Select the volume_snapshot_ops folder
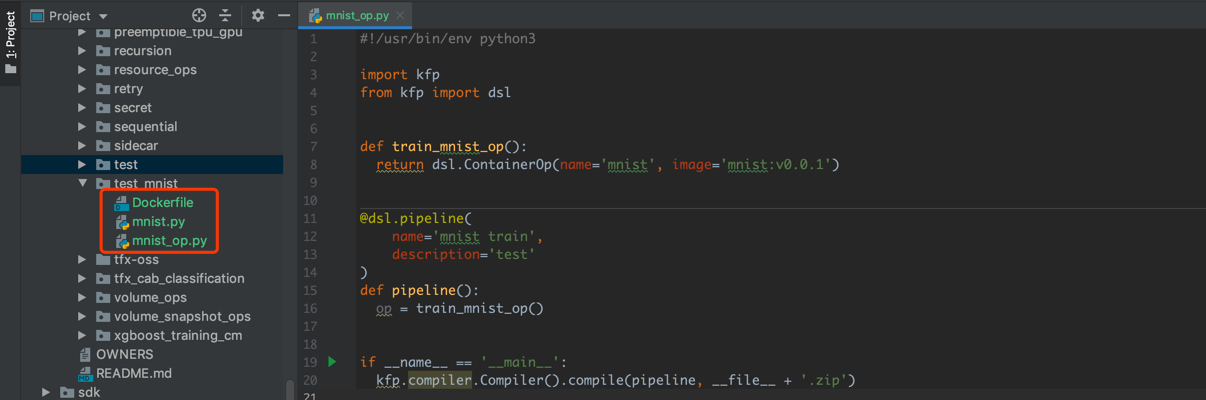1206x400 pixels. pyautogui.click(x=182, y=317)
